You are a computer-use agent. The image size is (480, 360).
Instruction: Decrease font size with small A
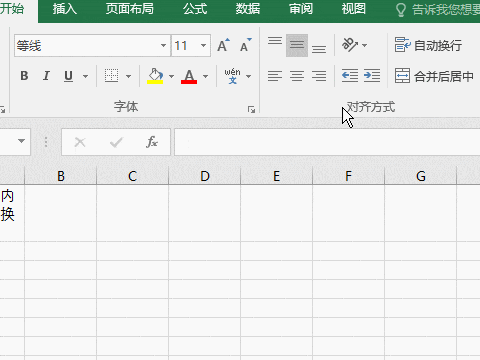tap(246, 45)
